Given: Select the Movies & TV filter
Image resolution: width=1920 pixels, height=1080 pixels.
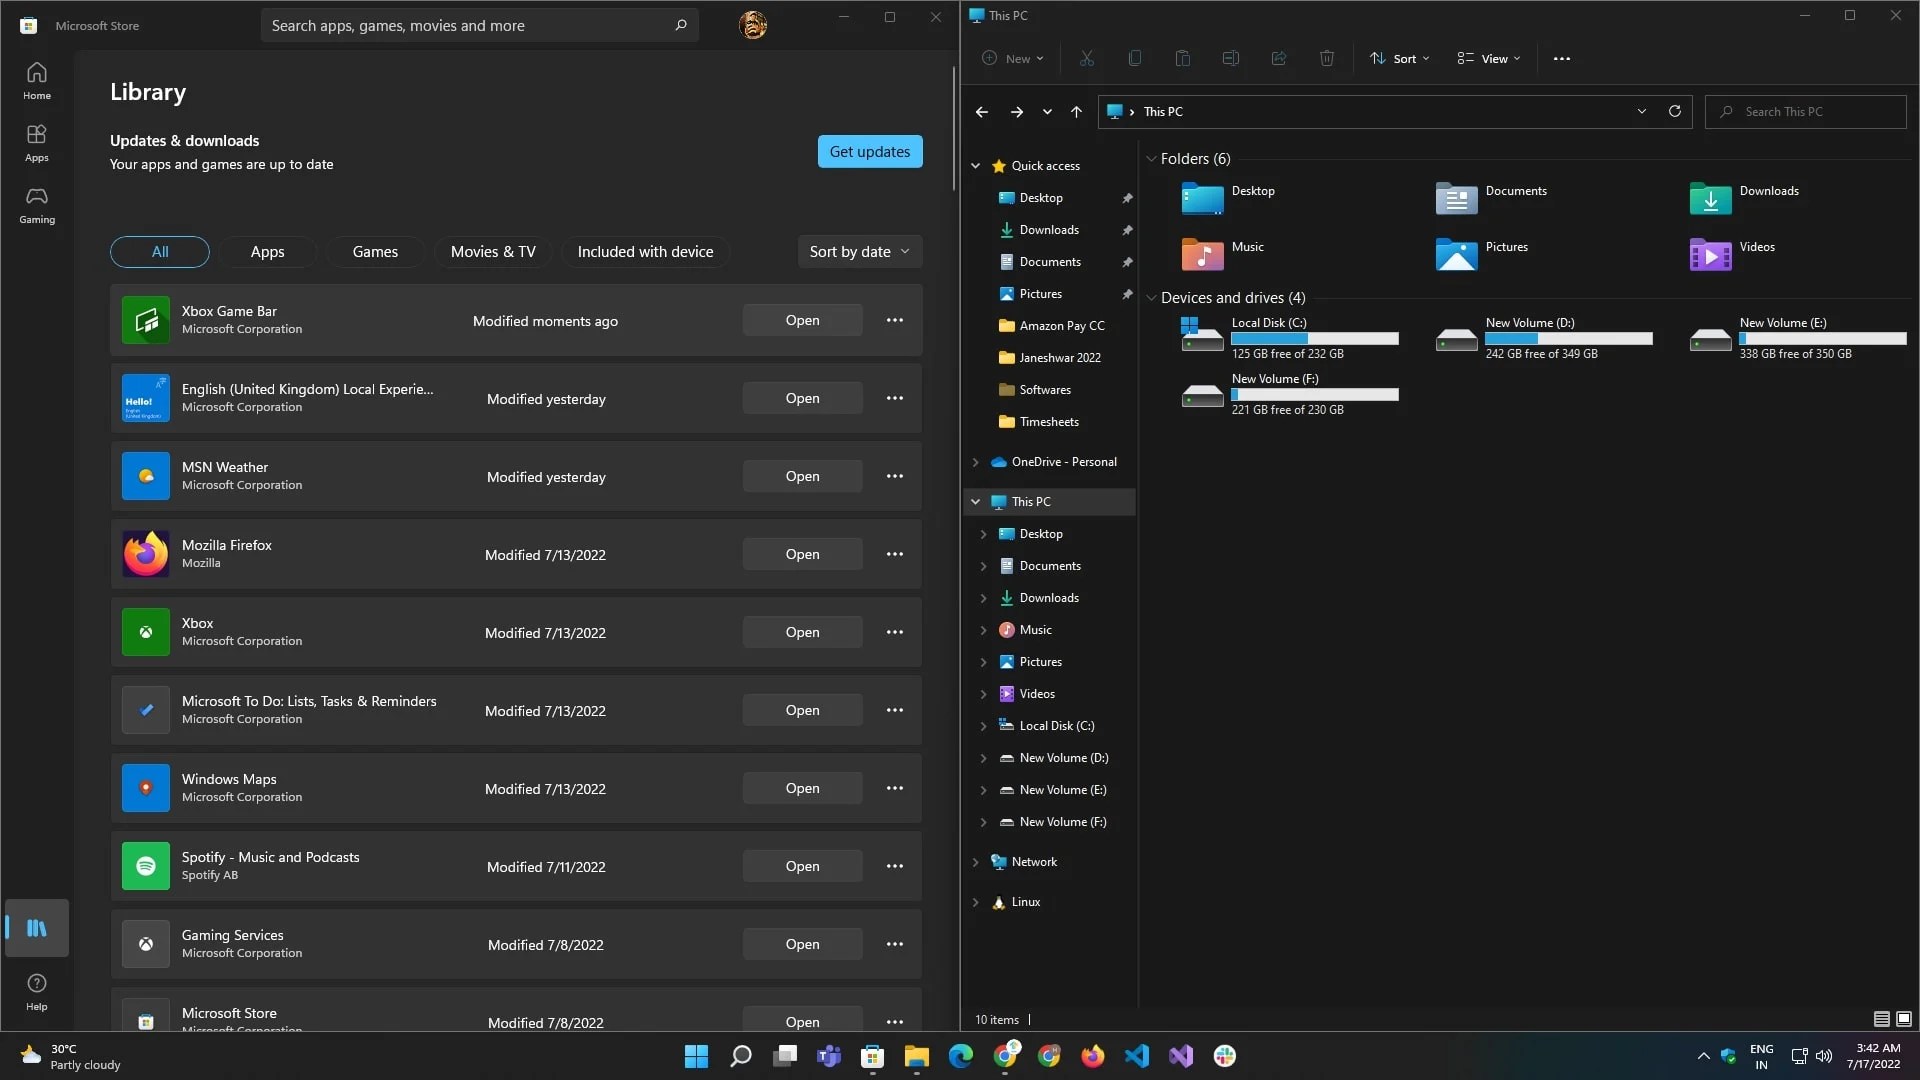Looking at the screenshot, I should pyautogui.click(x=493, y=252).
